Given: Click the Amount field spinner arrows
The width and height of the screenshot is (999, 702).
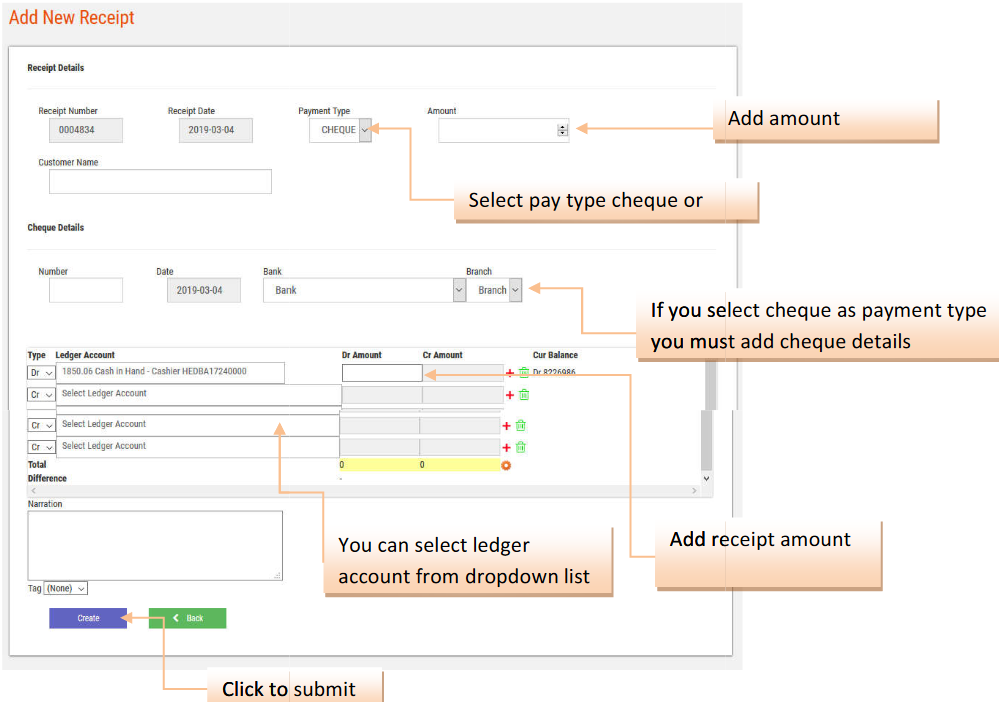Looking at the screenshot, I should point(562,130).
